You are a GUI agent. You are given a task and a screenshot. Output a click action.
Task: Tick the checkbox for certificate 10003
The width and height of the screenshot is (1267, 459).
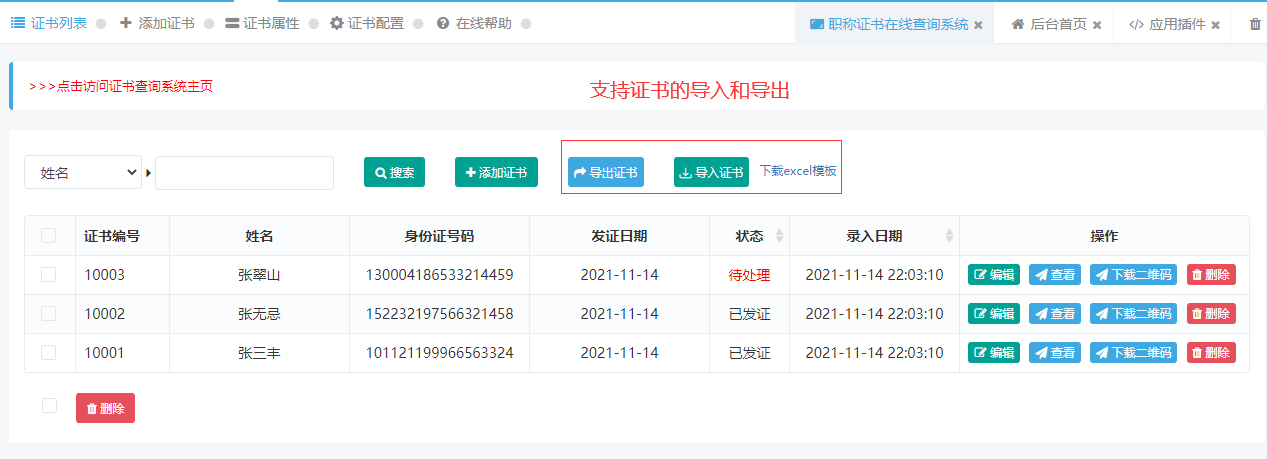(x=49, y=274)
